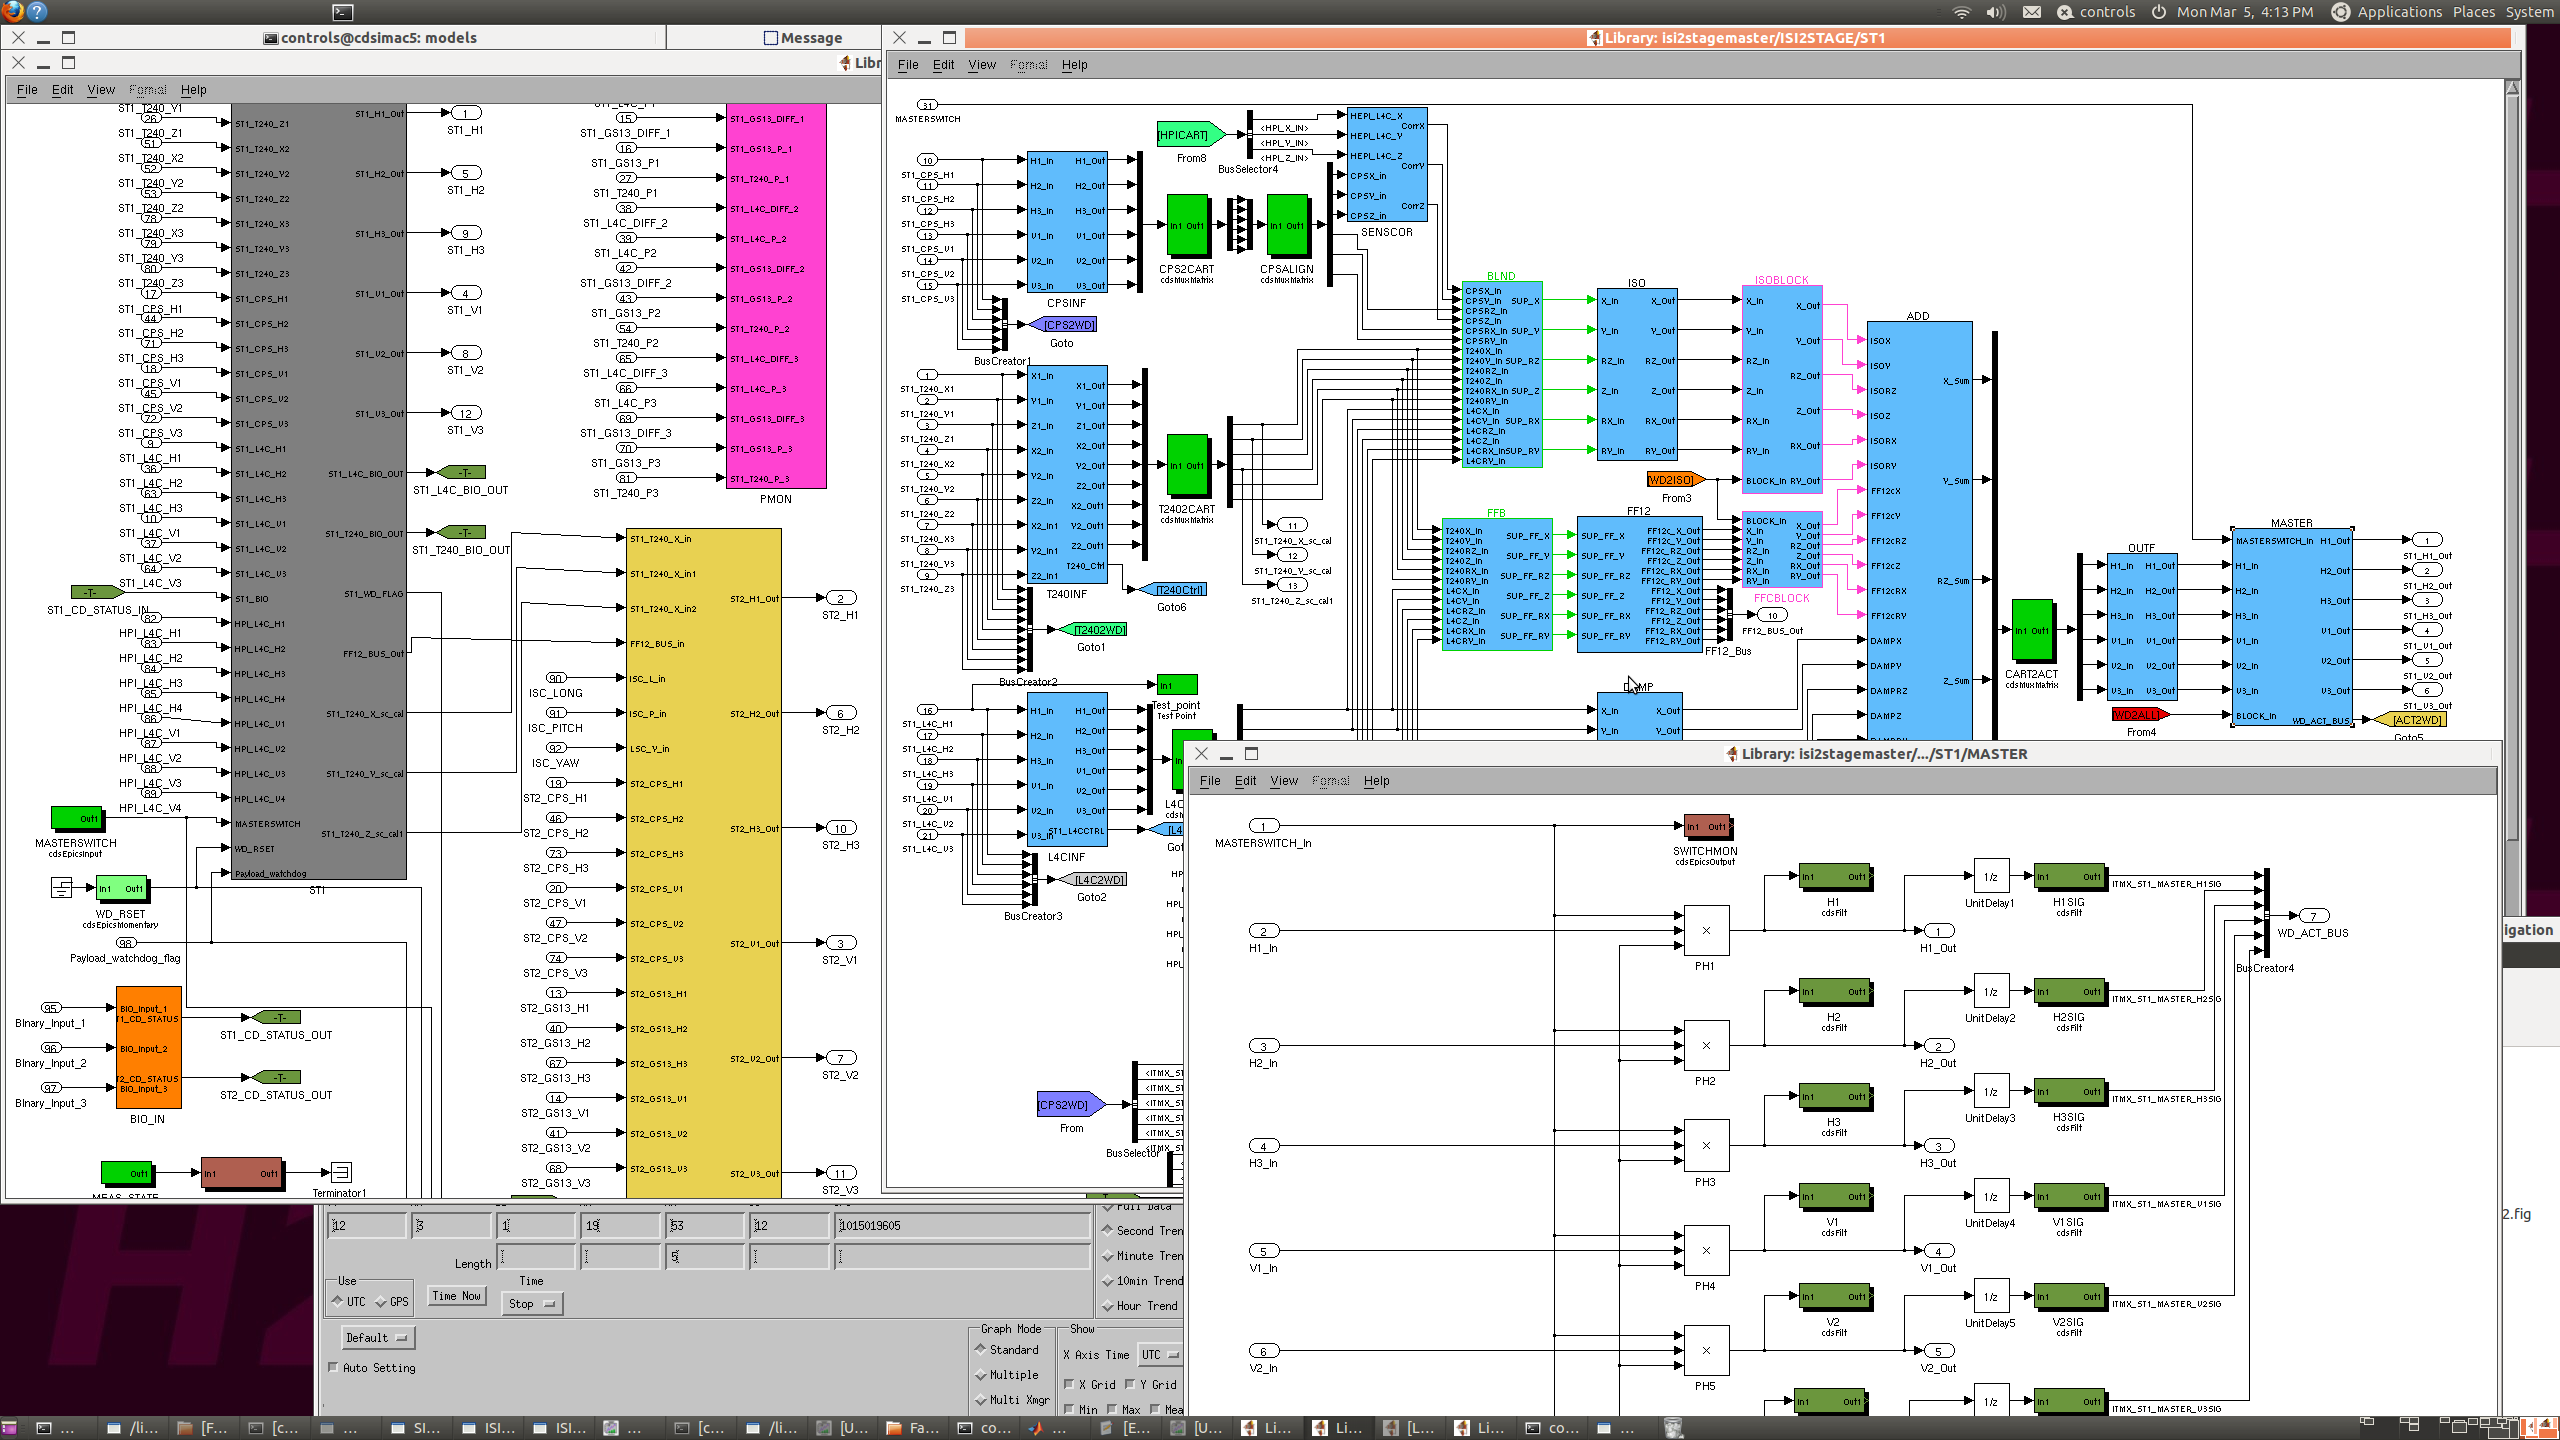Open File menu in ST1/MASTER window

click(x=1210, y=781)
